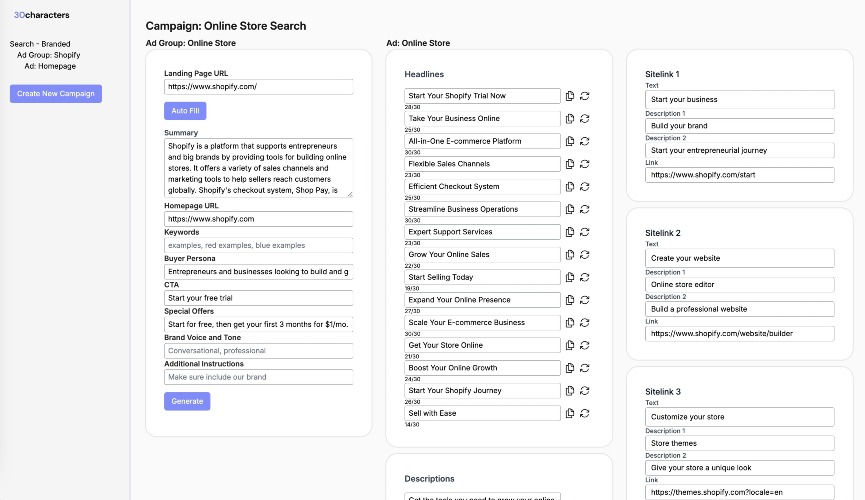Copy the 'Start Your Shopify Journey' headline
This screenshot has width=865, height=500.
tap(570, 390)
